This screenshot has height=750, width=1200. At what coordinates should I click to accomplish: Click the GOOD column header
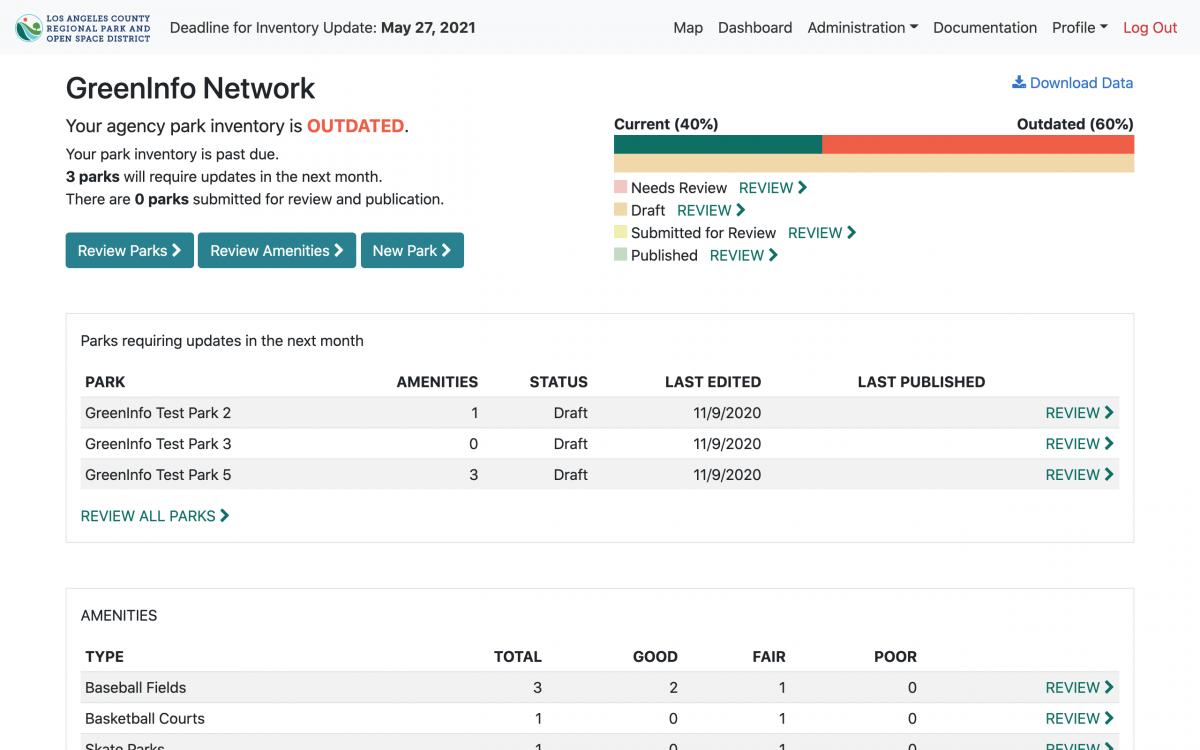(655, 657)
